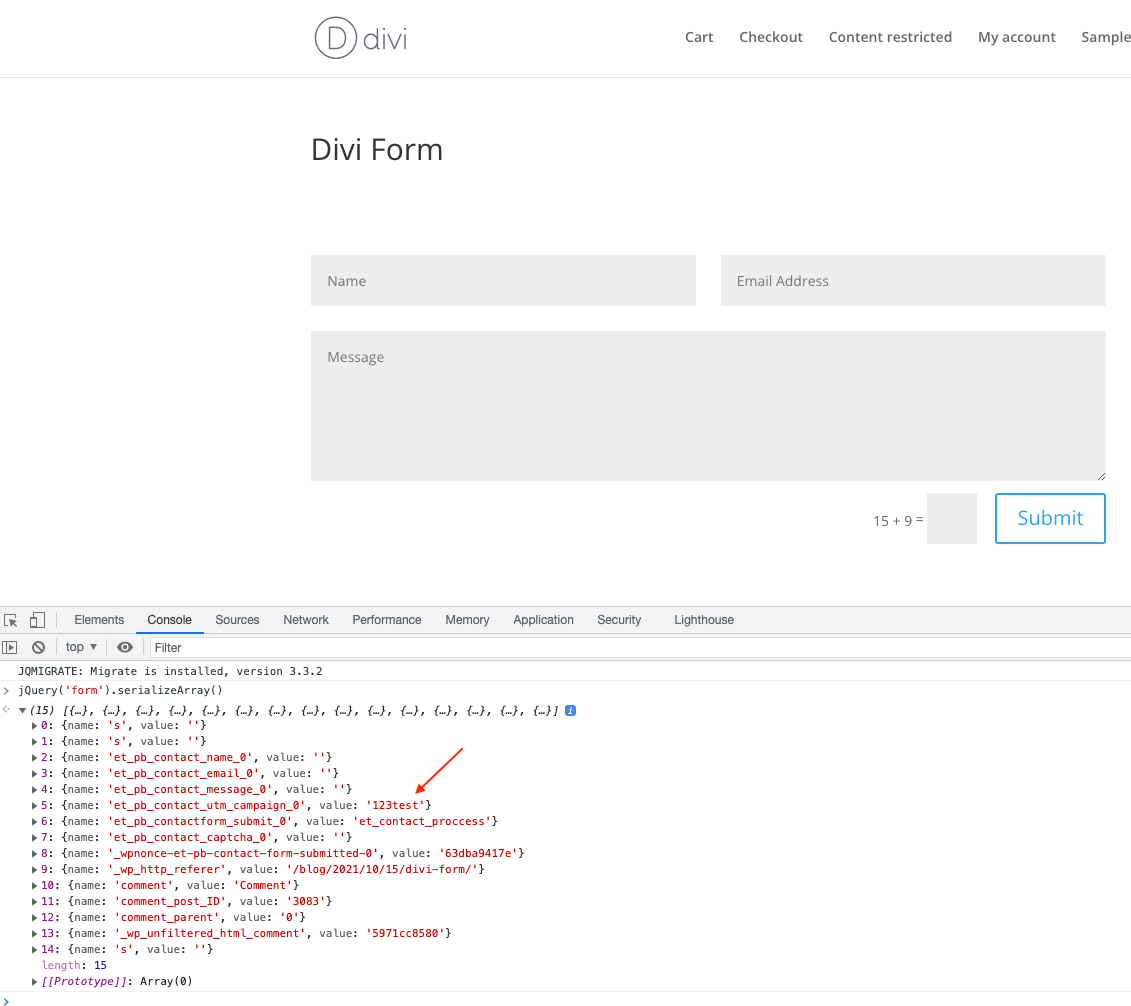Show the console sidebar panel icon
This screenshot has width=1131, height=1006.
tap(10, 647)
